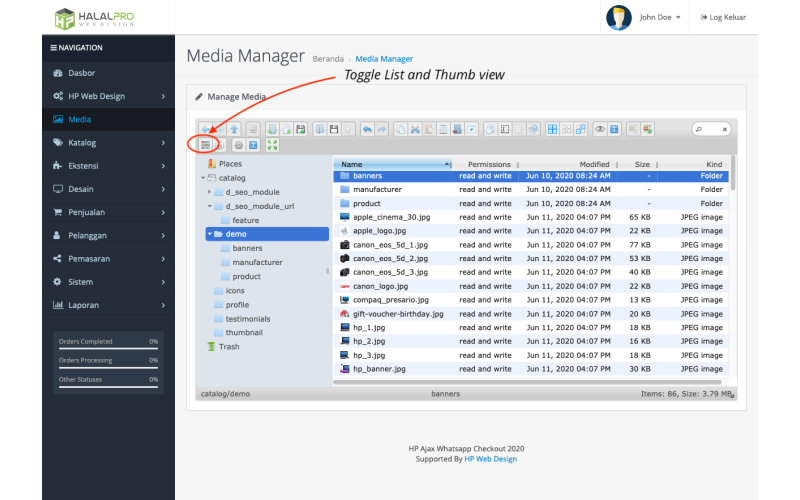Click Orders Completed progress bar
The height and width of the screenshot is (500, 800).
tap(108, 348)
